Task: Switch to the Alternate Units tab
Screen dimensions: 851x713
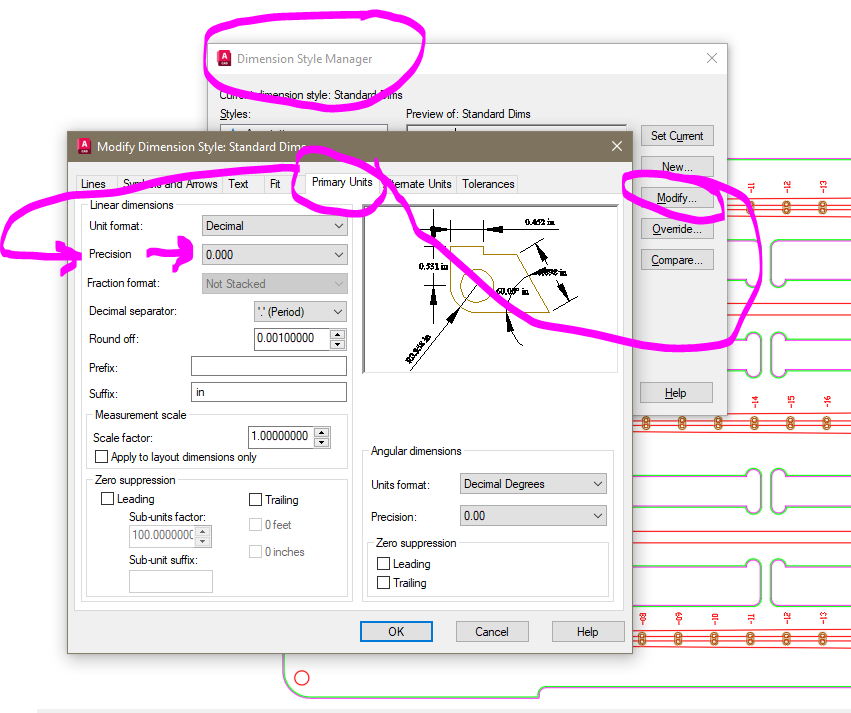Action: [420, 184]
